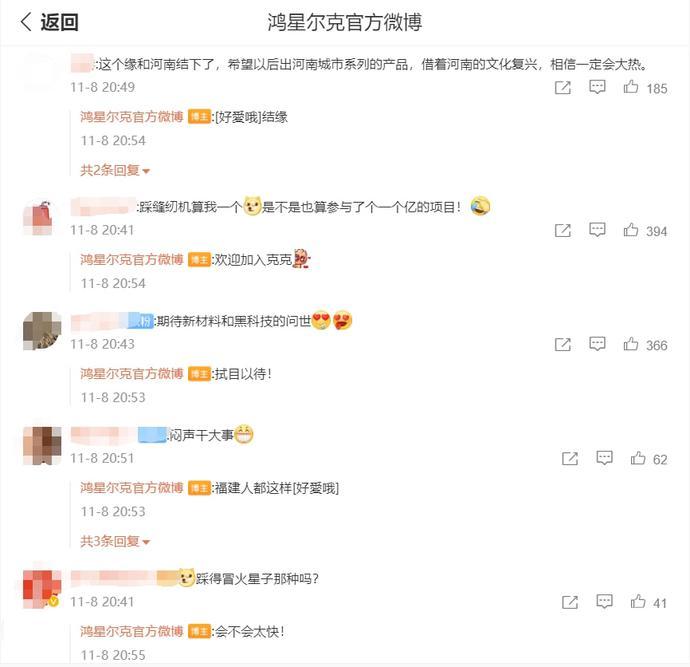Click the 返回 back button text

[59, 22]
